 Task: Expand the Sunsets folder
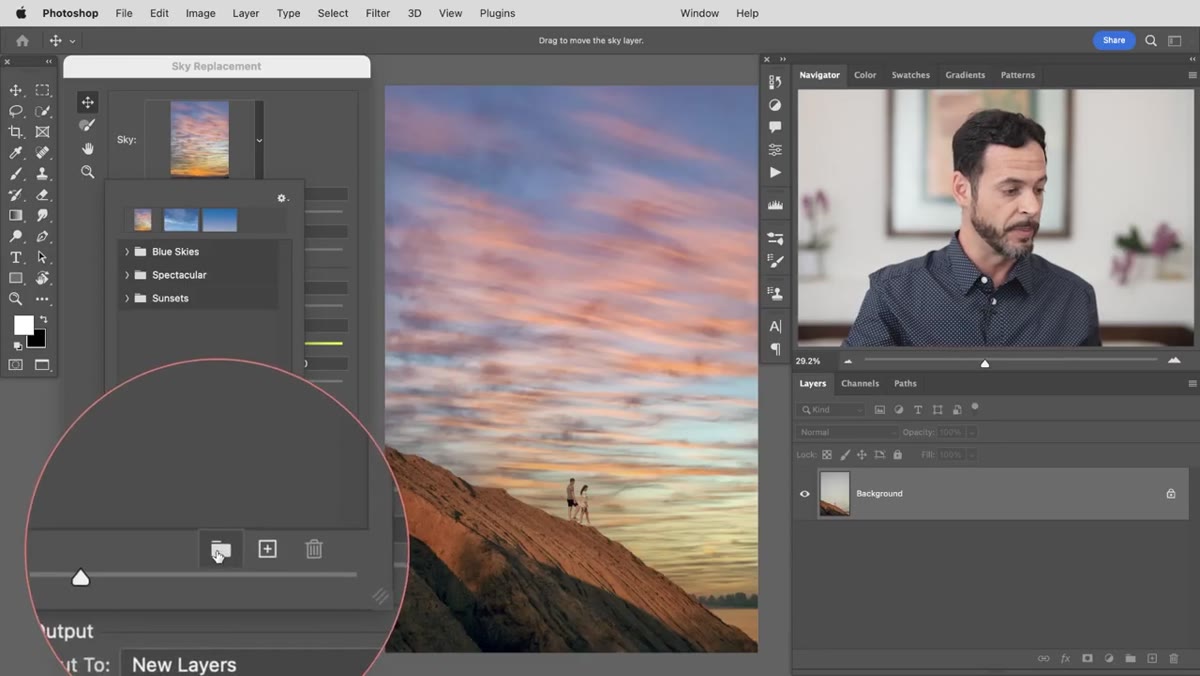coord(127,298)
